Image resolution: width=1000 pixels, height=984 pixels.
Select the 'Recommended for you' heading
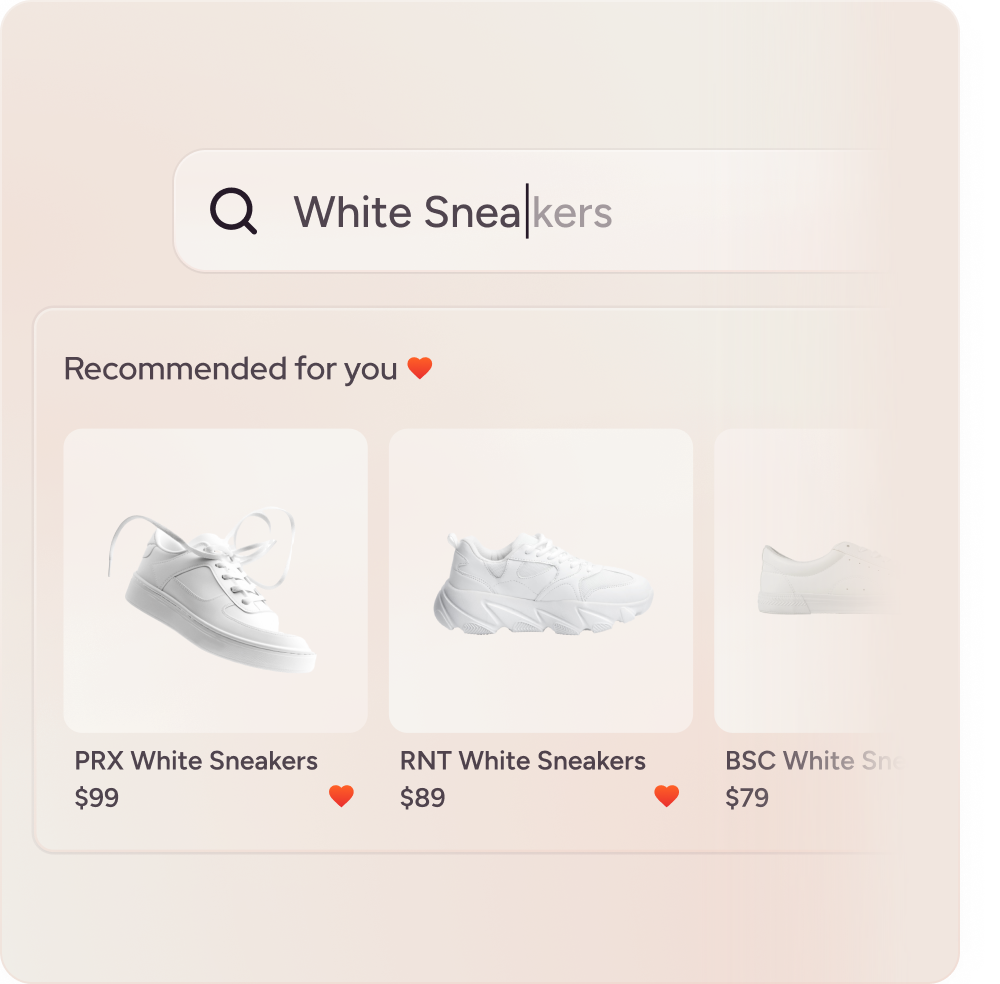230,369
